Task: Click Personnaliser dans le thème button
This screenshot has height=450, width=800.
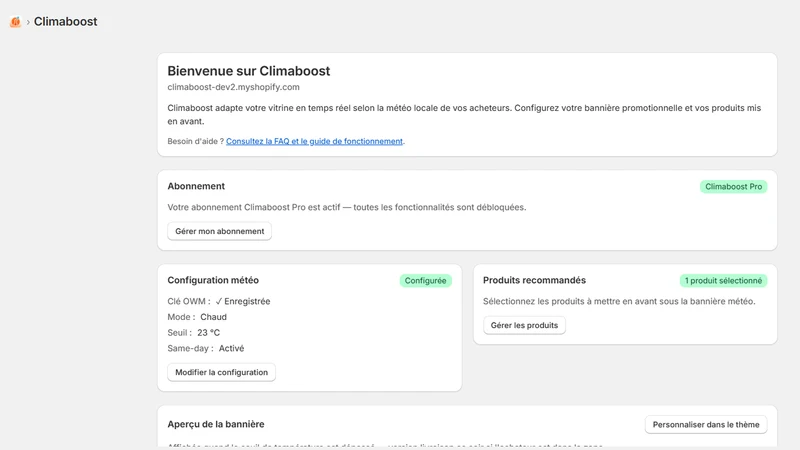Action: click(x=706, y=424)
